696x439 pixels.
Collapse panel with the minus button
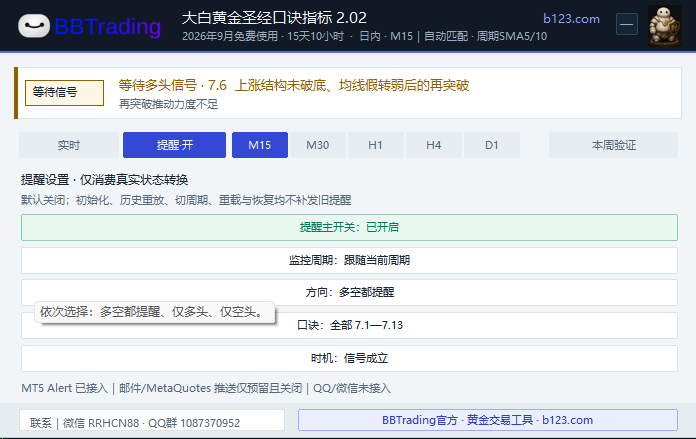(627, 24)
